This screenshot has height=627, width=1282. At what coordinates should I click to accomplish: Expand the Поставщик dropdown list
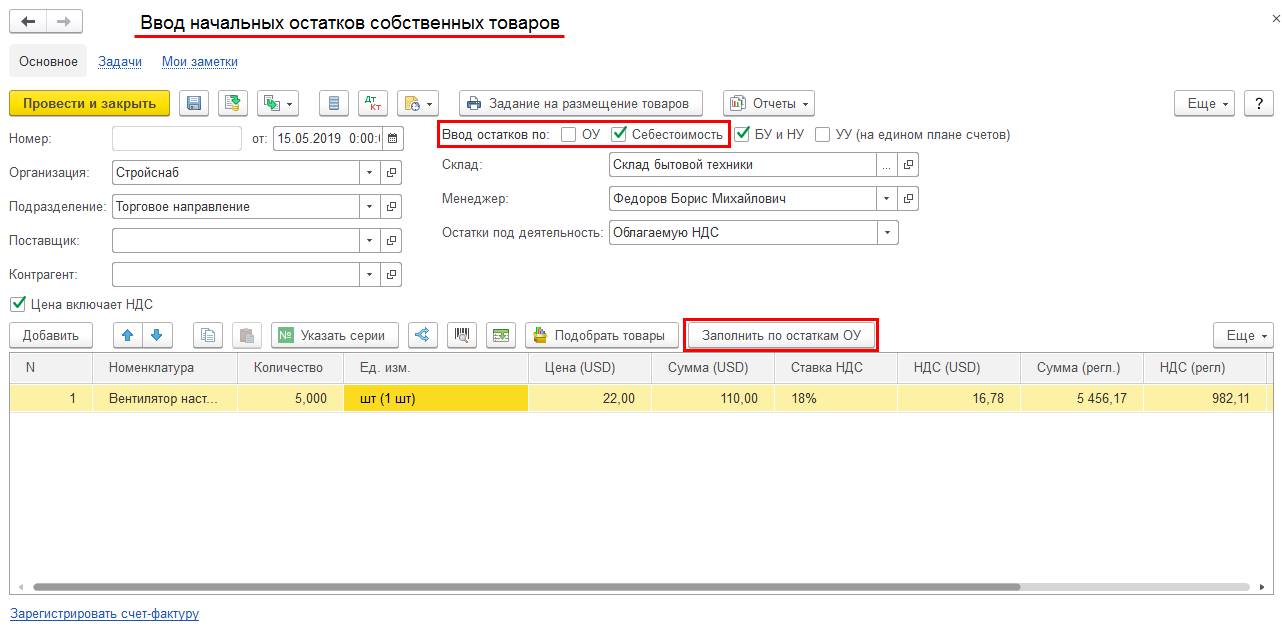371,241
